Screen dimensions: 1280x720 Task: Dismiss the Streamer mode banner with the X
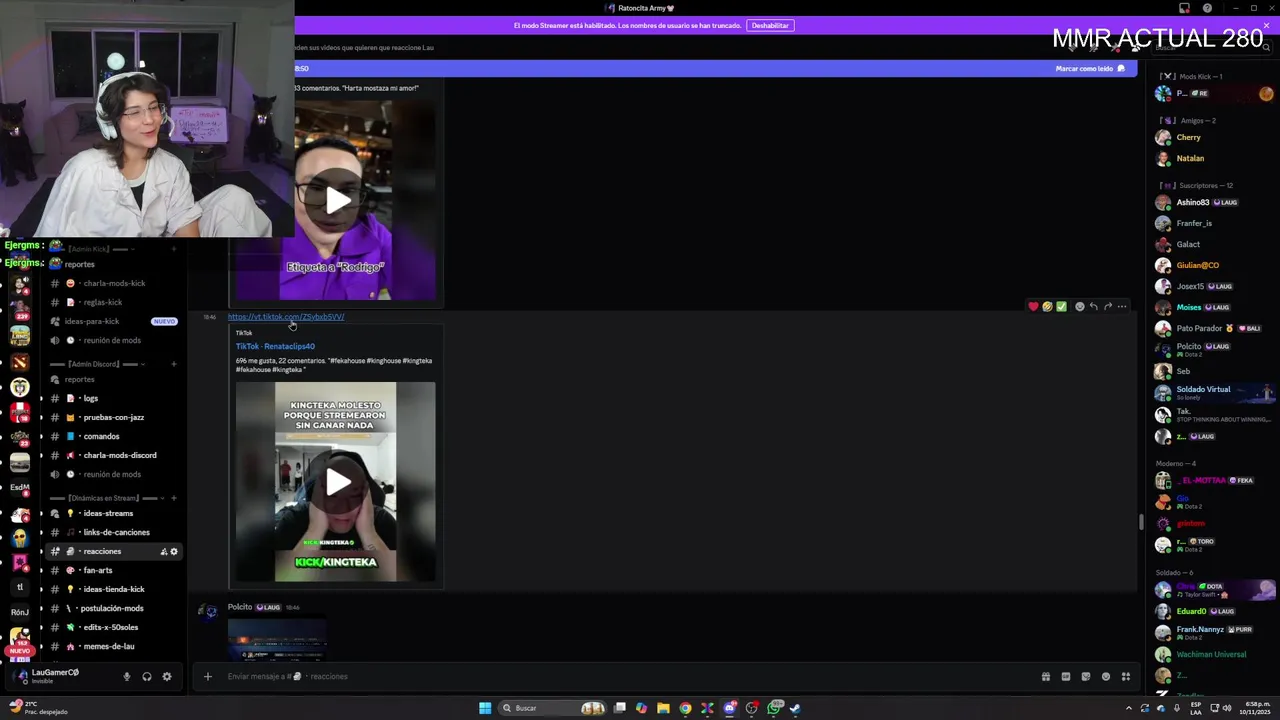tap(1266, 25)
